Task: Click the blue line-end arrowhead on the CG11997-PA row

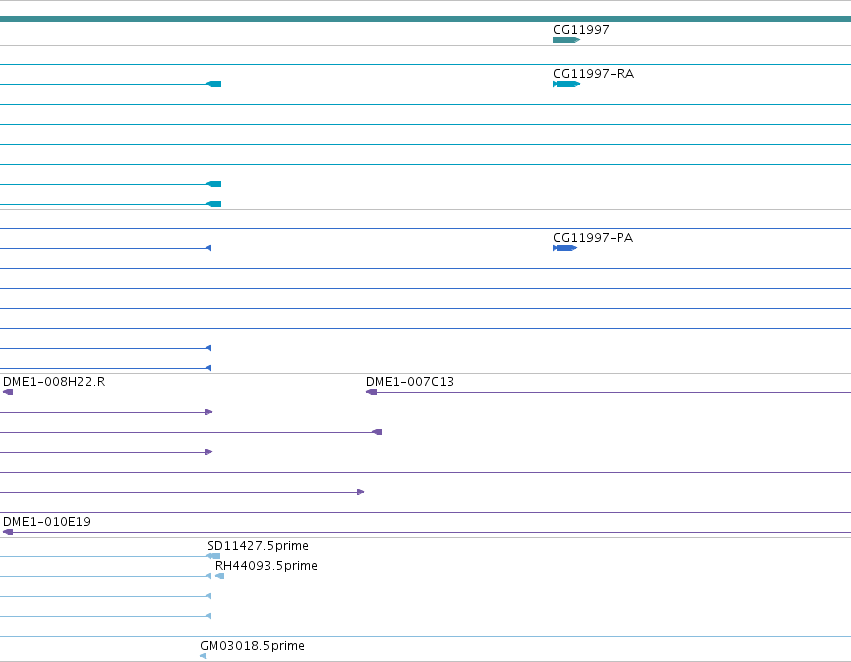Action: click(208, 248)
